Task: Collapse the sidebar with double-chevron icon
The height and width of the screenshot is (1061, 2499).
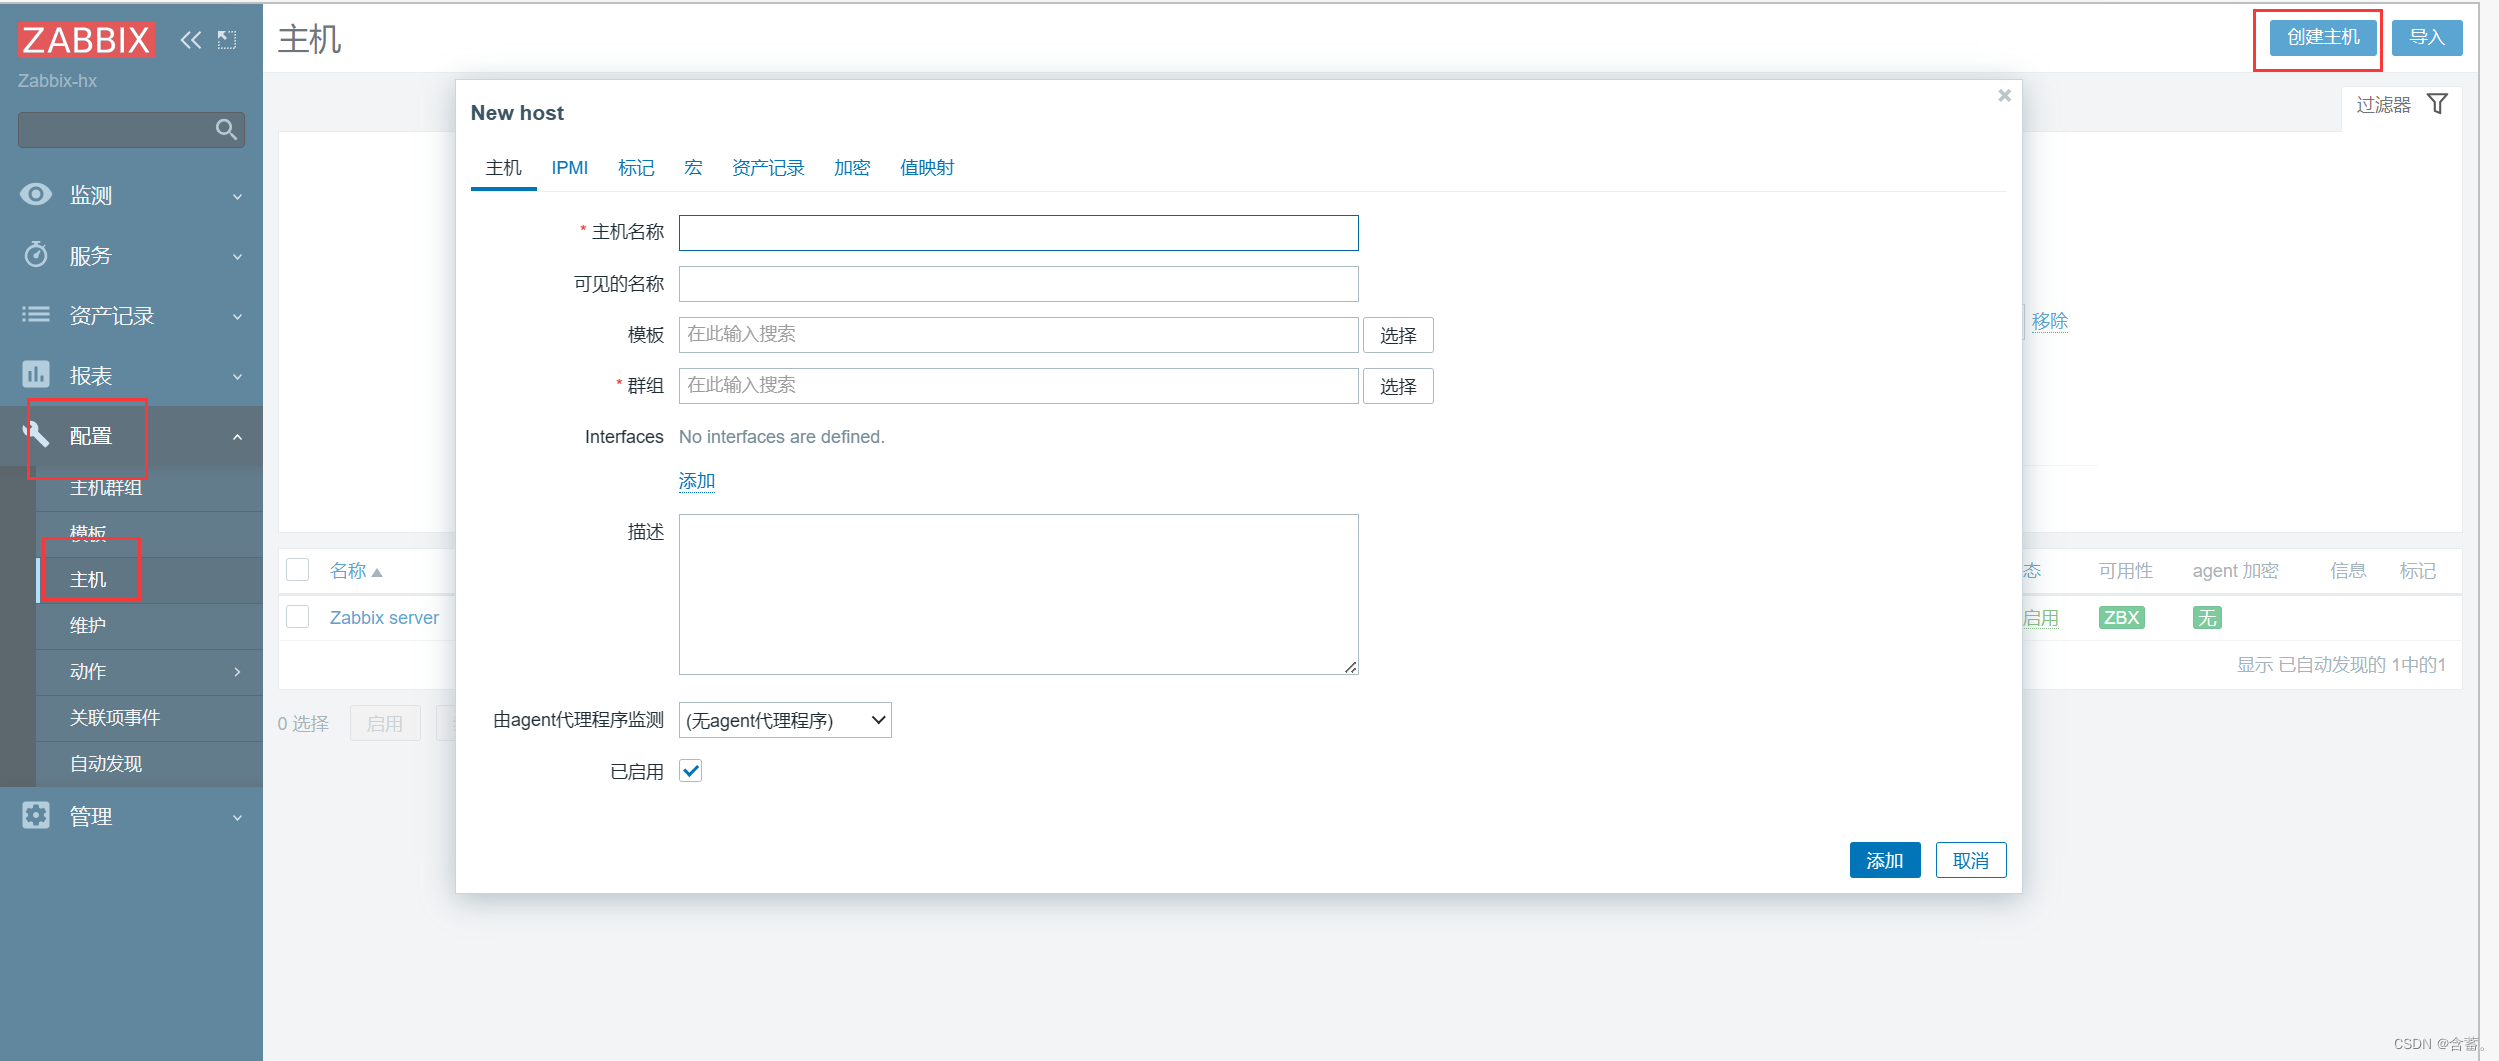Action: 190,40
